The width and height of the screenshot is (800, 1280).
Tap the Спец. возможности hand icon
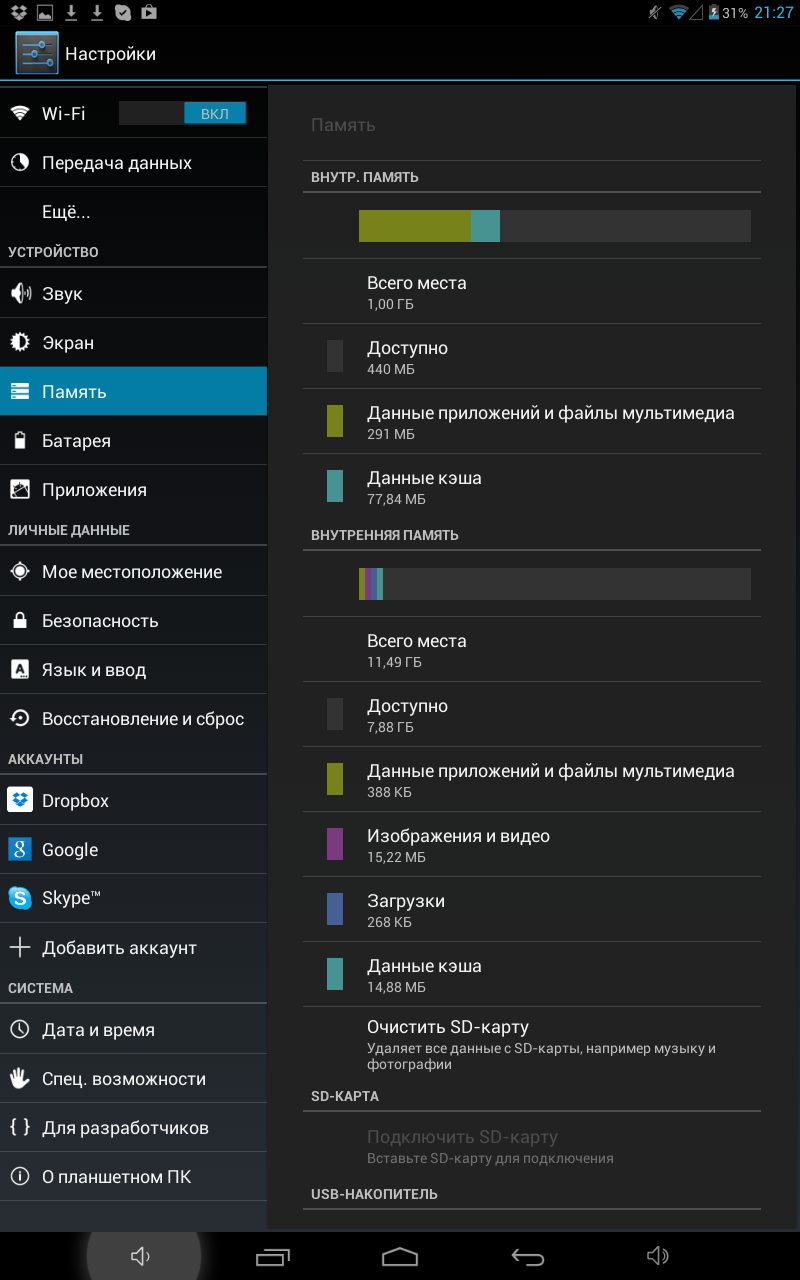coord(19,1078)
